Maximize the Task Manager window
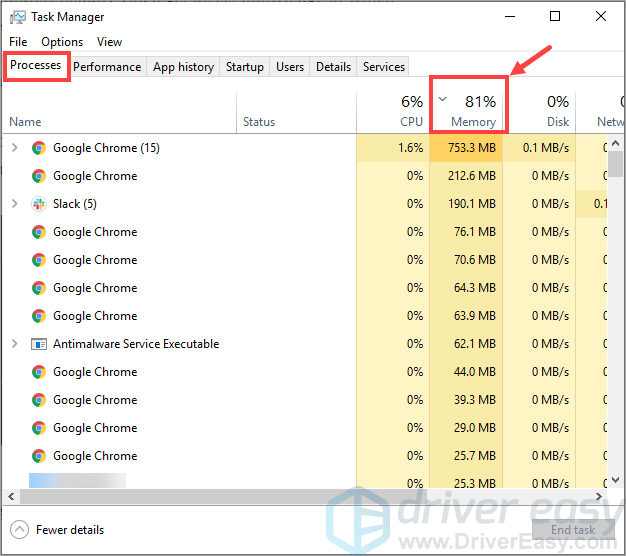 click(x=555, y=16)
